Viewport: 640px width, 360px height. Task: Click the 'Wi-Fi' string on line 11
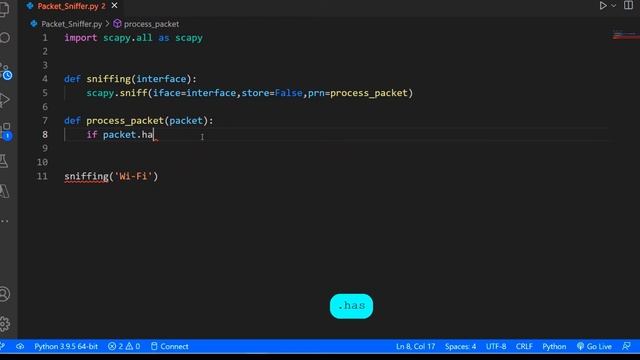pyautogui.click(x=133, y=176)
